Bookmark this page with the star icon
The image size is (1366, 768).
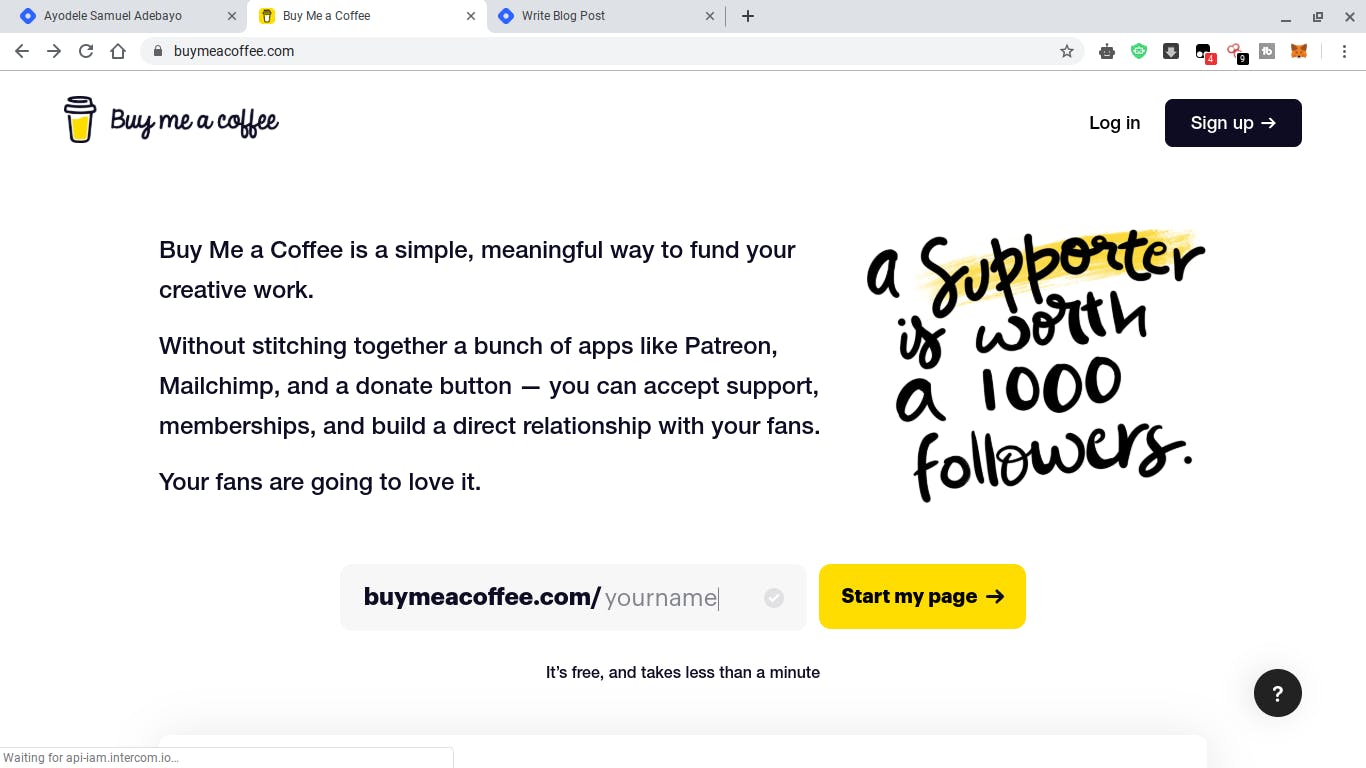point(1067,51)
